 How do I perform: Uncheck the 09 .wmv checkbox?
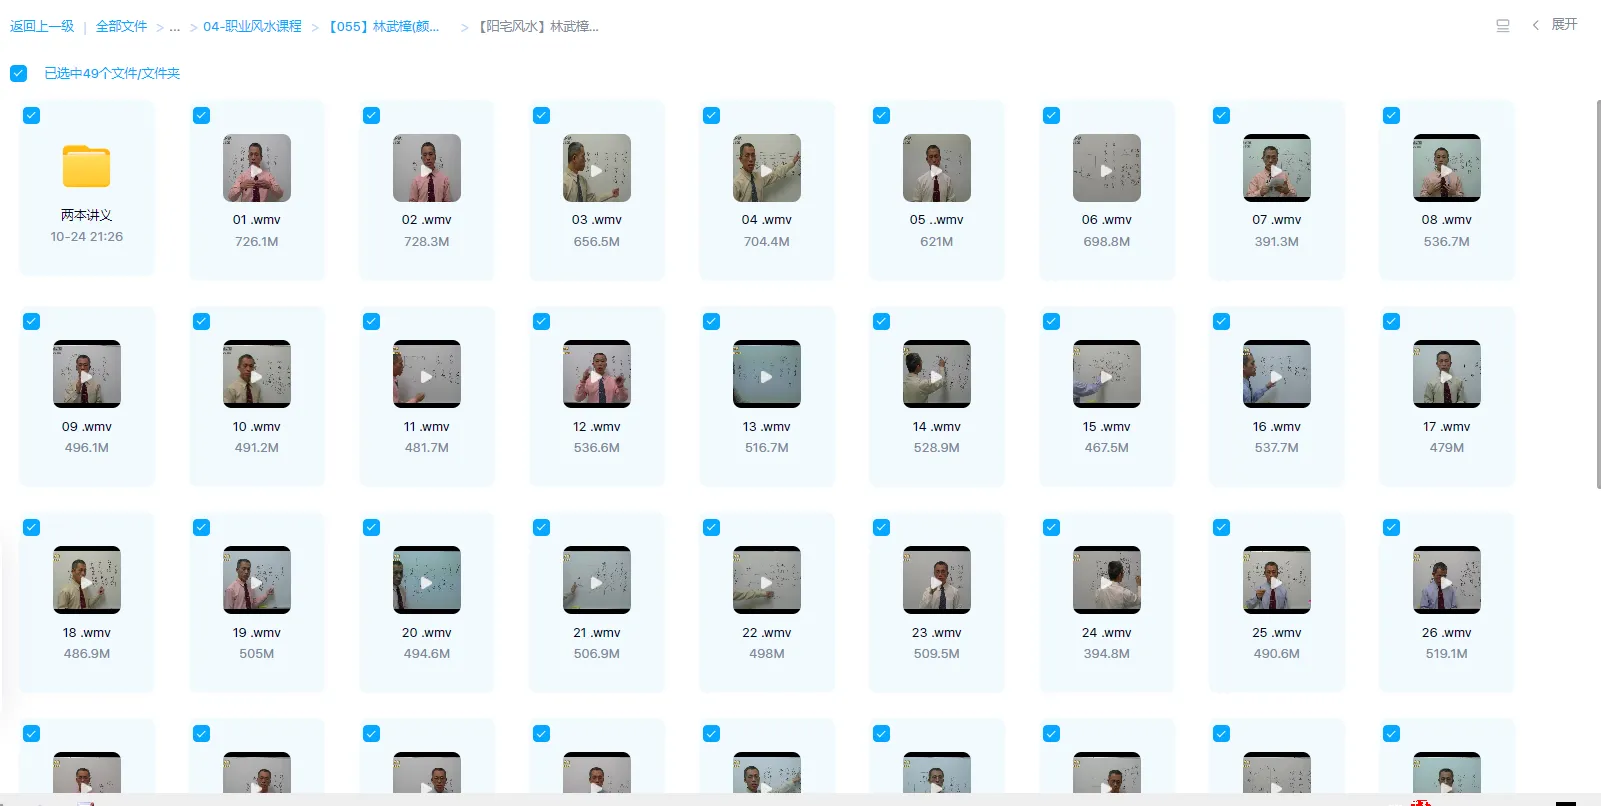click(x=31, y=321)
